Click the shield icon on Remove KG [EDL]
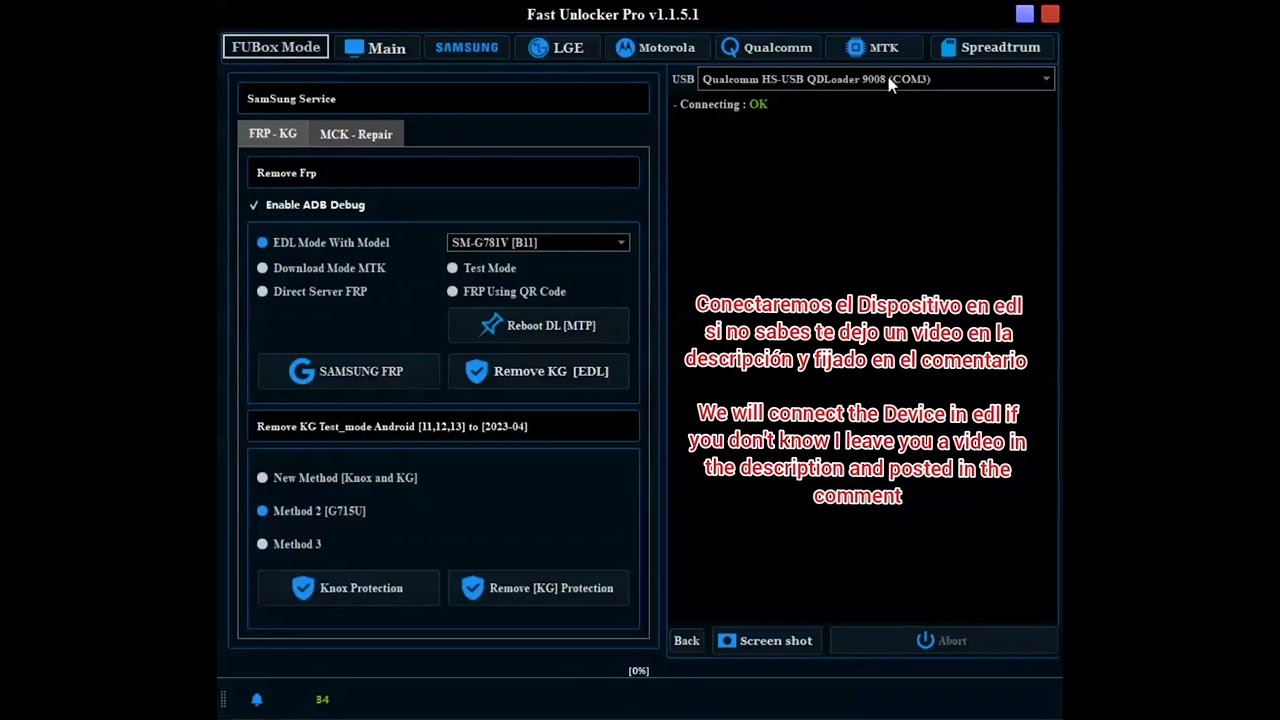 [476, 371]
